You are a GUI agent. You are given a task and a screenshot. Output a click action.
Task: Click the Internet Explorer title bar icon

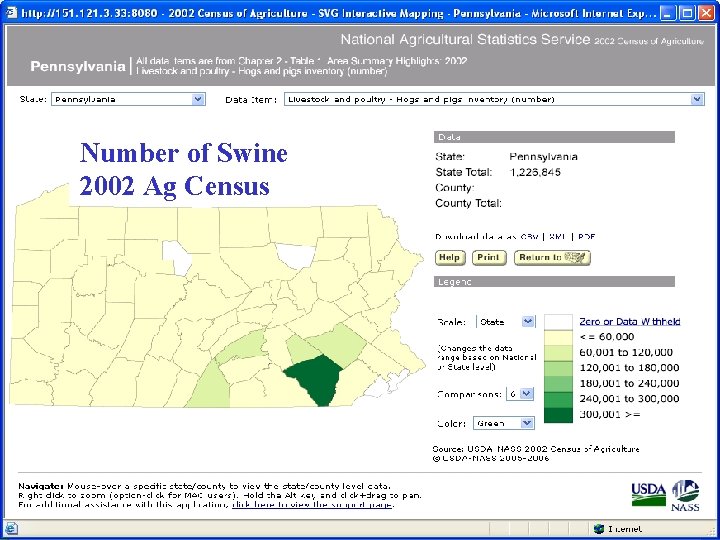11,13
